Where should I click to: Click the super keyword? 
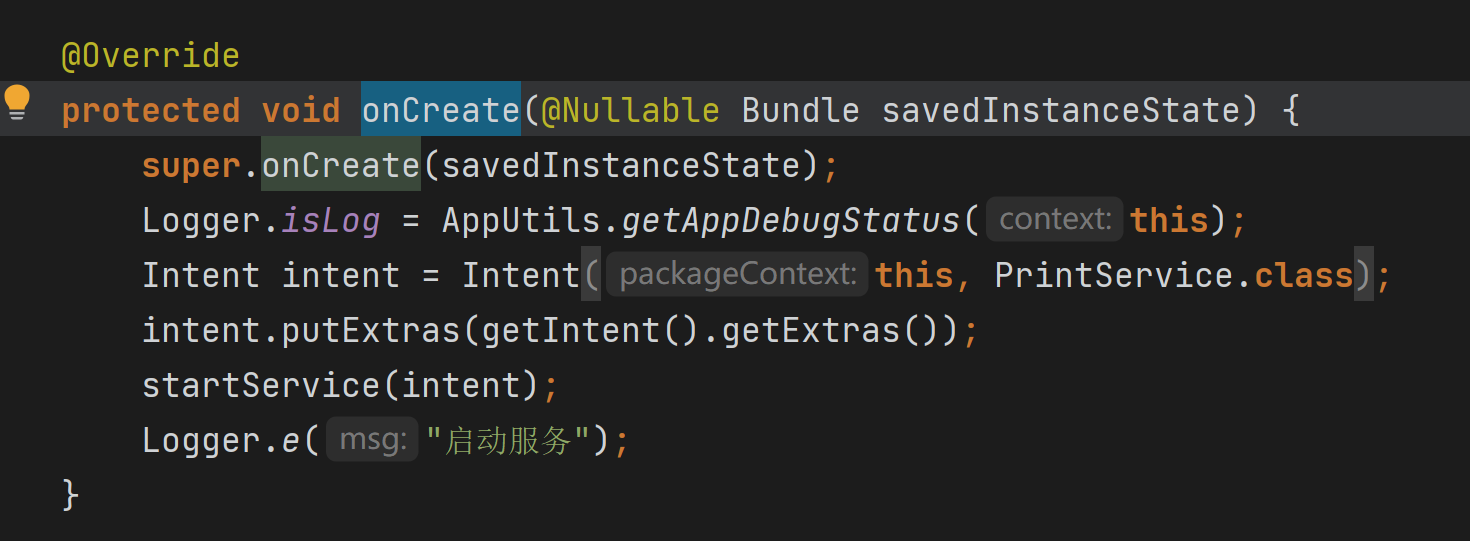click(x=191, y=165)
